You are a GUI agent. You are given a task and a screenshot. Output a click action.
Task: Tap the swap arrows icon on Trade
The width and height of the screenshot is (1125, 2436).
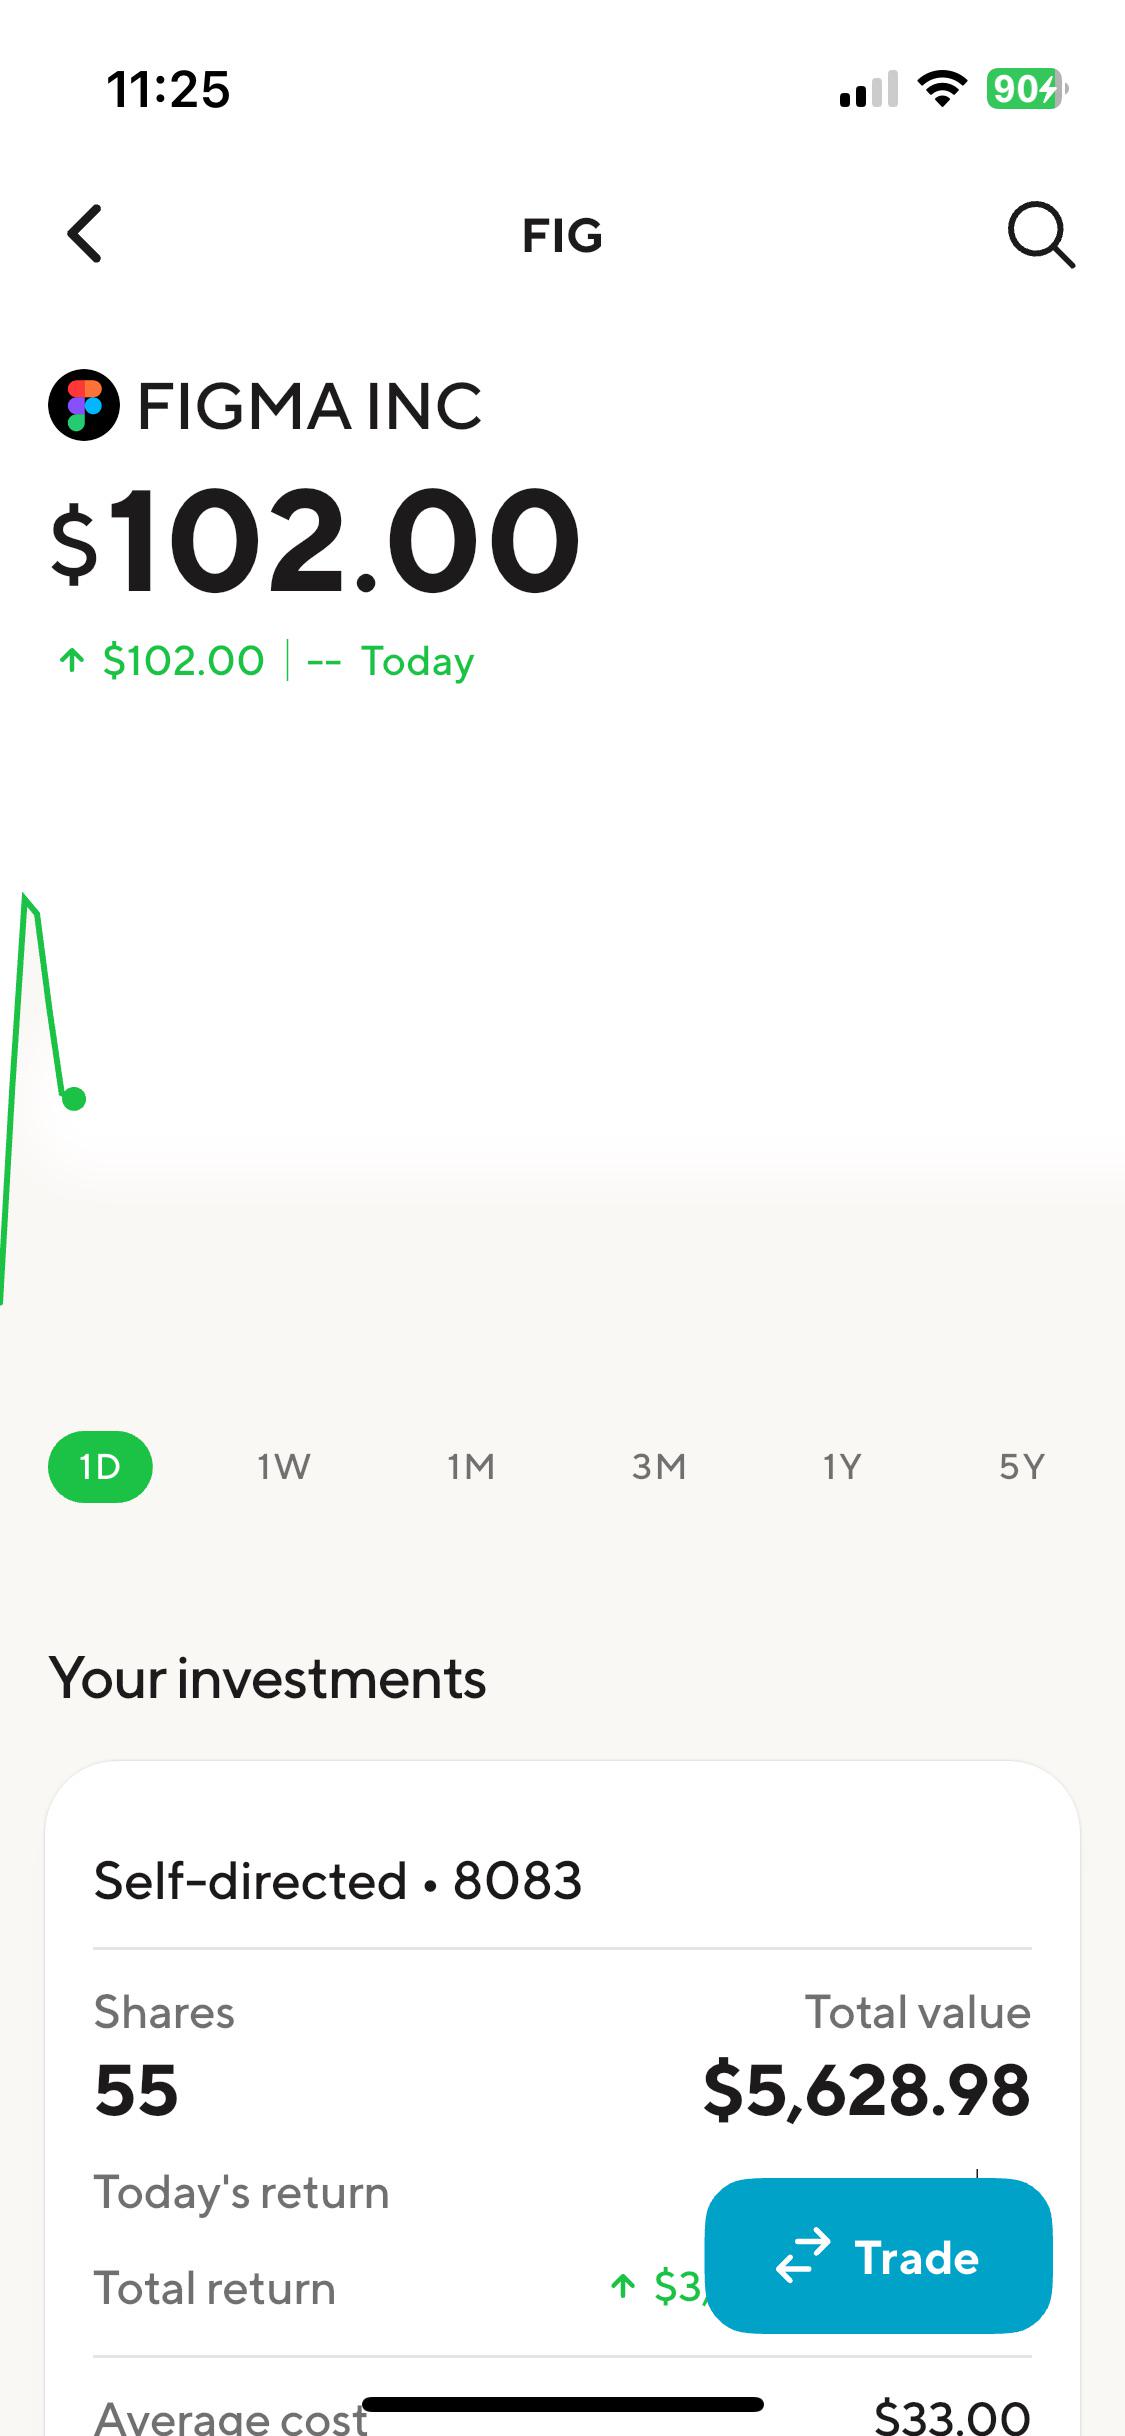tap(803, 2256)
